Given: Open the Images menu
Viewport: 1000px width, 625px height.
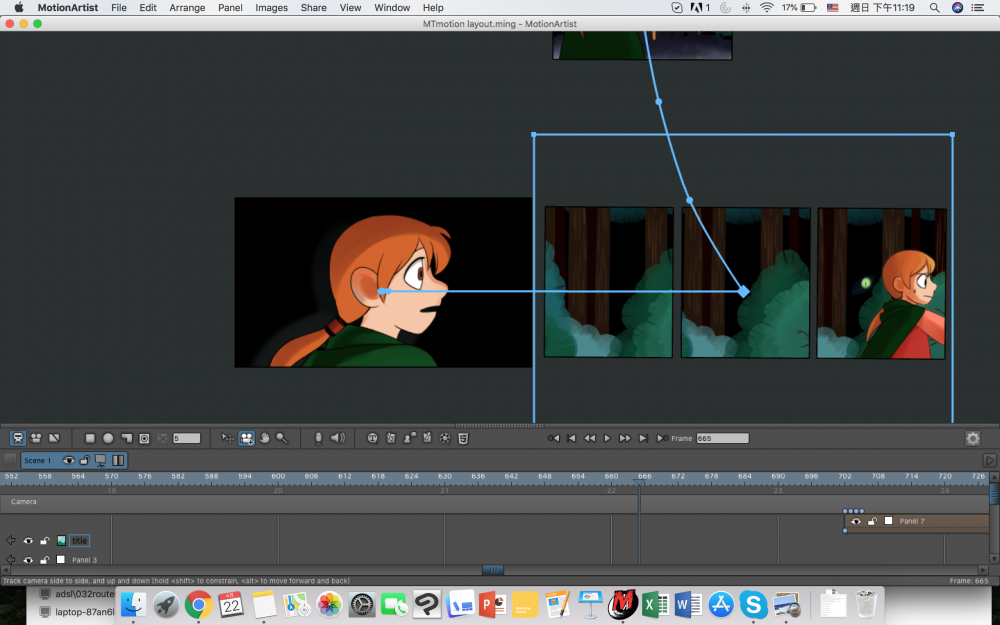Looking at the screenshot, I should 271,8.
